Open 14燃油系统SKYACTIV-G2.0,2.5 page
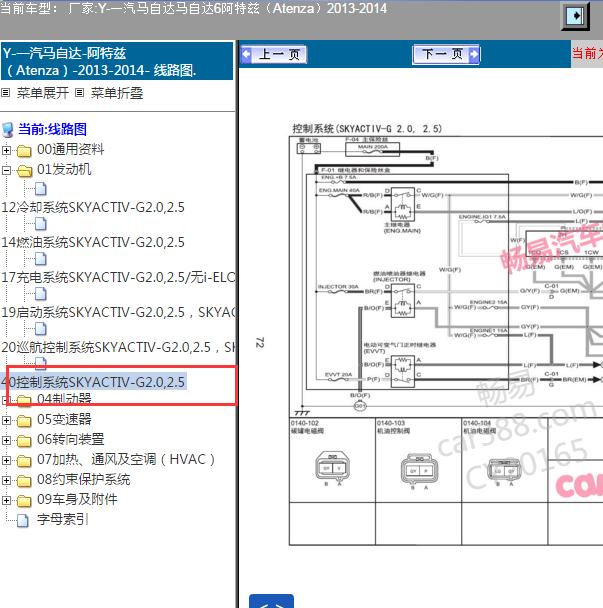603x608 pixels. [x=93, y=242]
